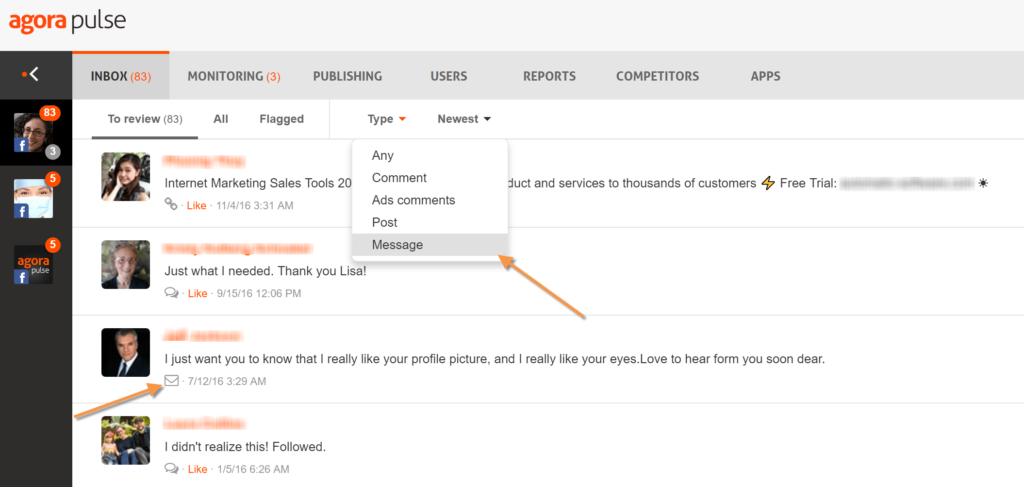Click the author name above the Internet Marketing post
Screen dimensions: 1024x487
pos(204,161)
